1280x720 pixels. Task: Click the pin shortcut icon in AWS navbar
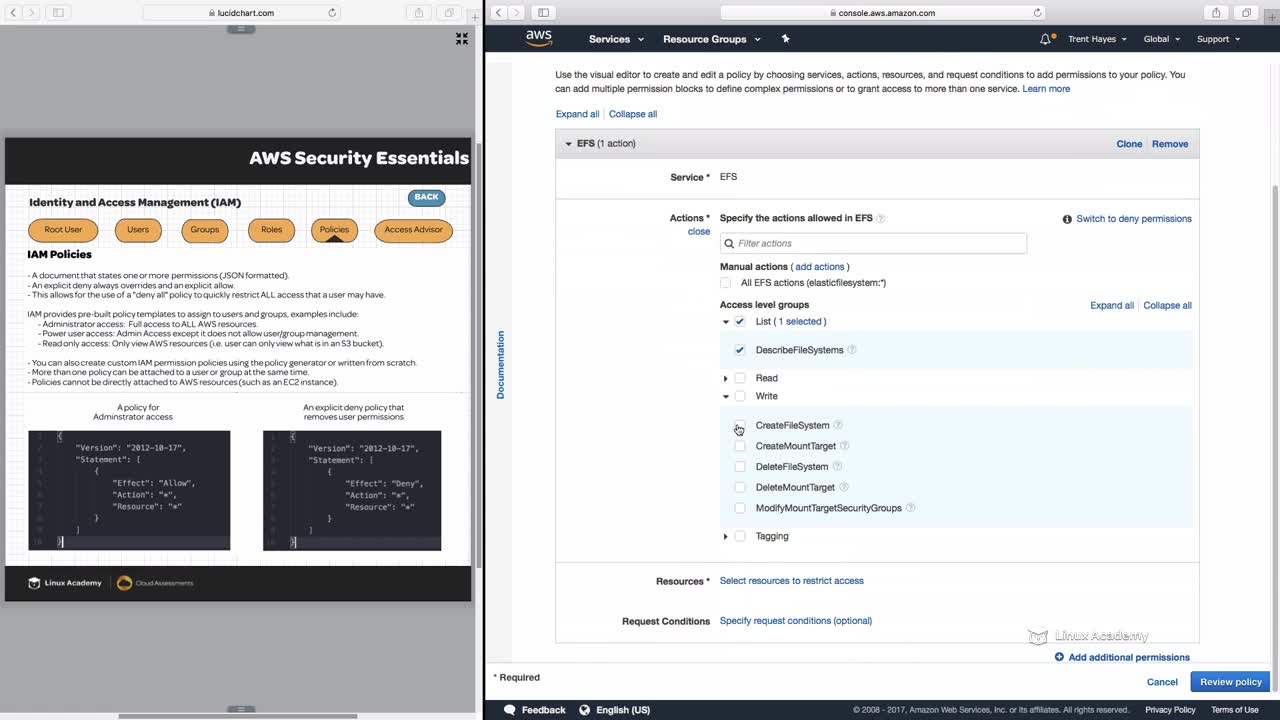[785, 39]
